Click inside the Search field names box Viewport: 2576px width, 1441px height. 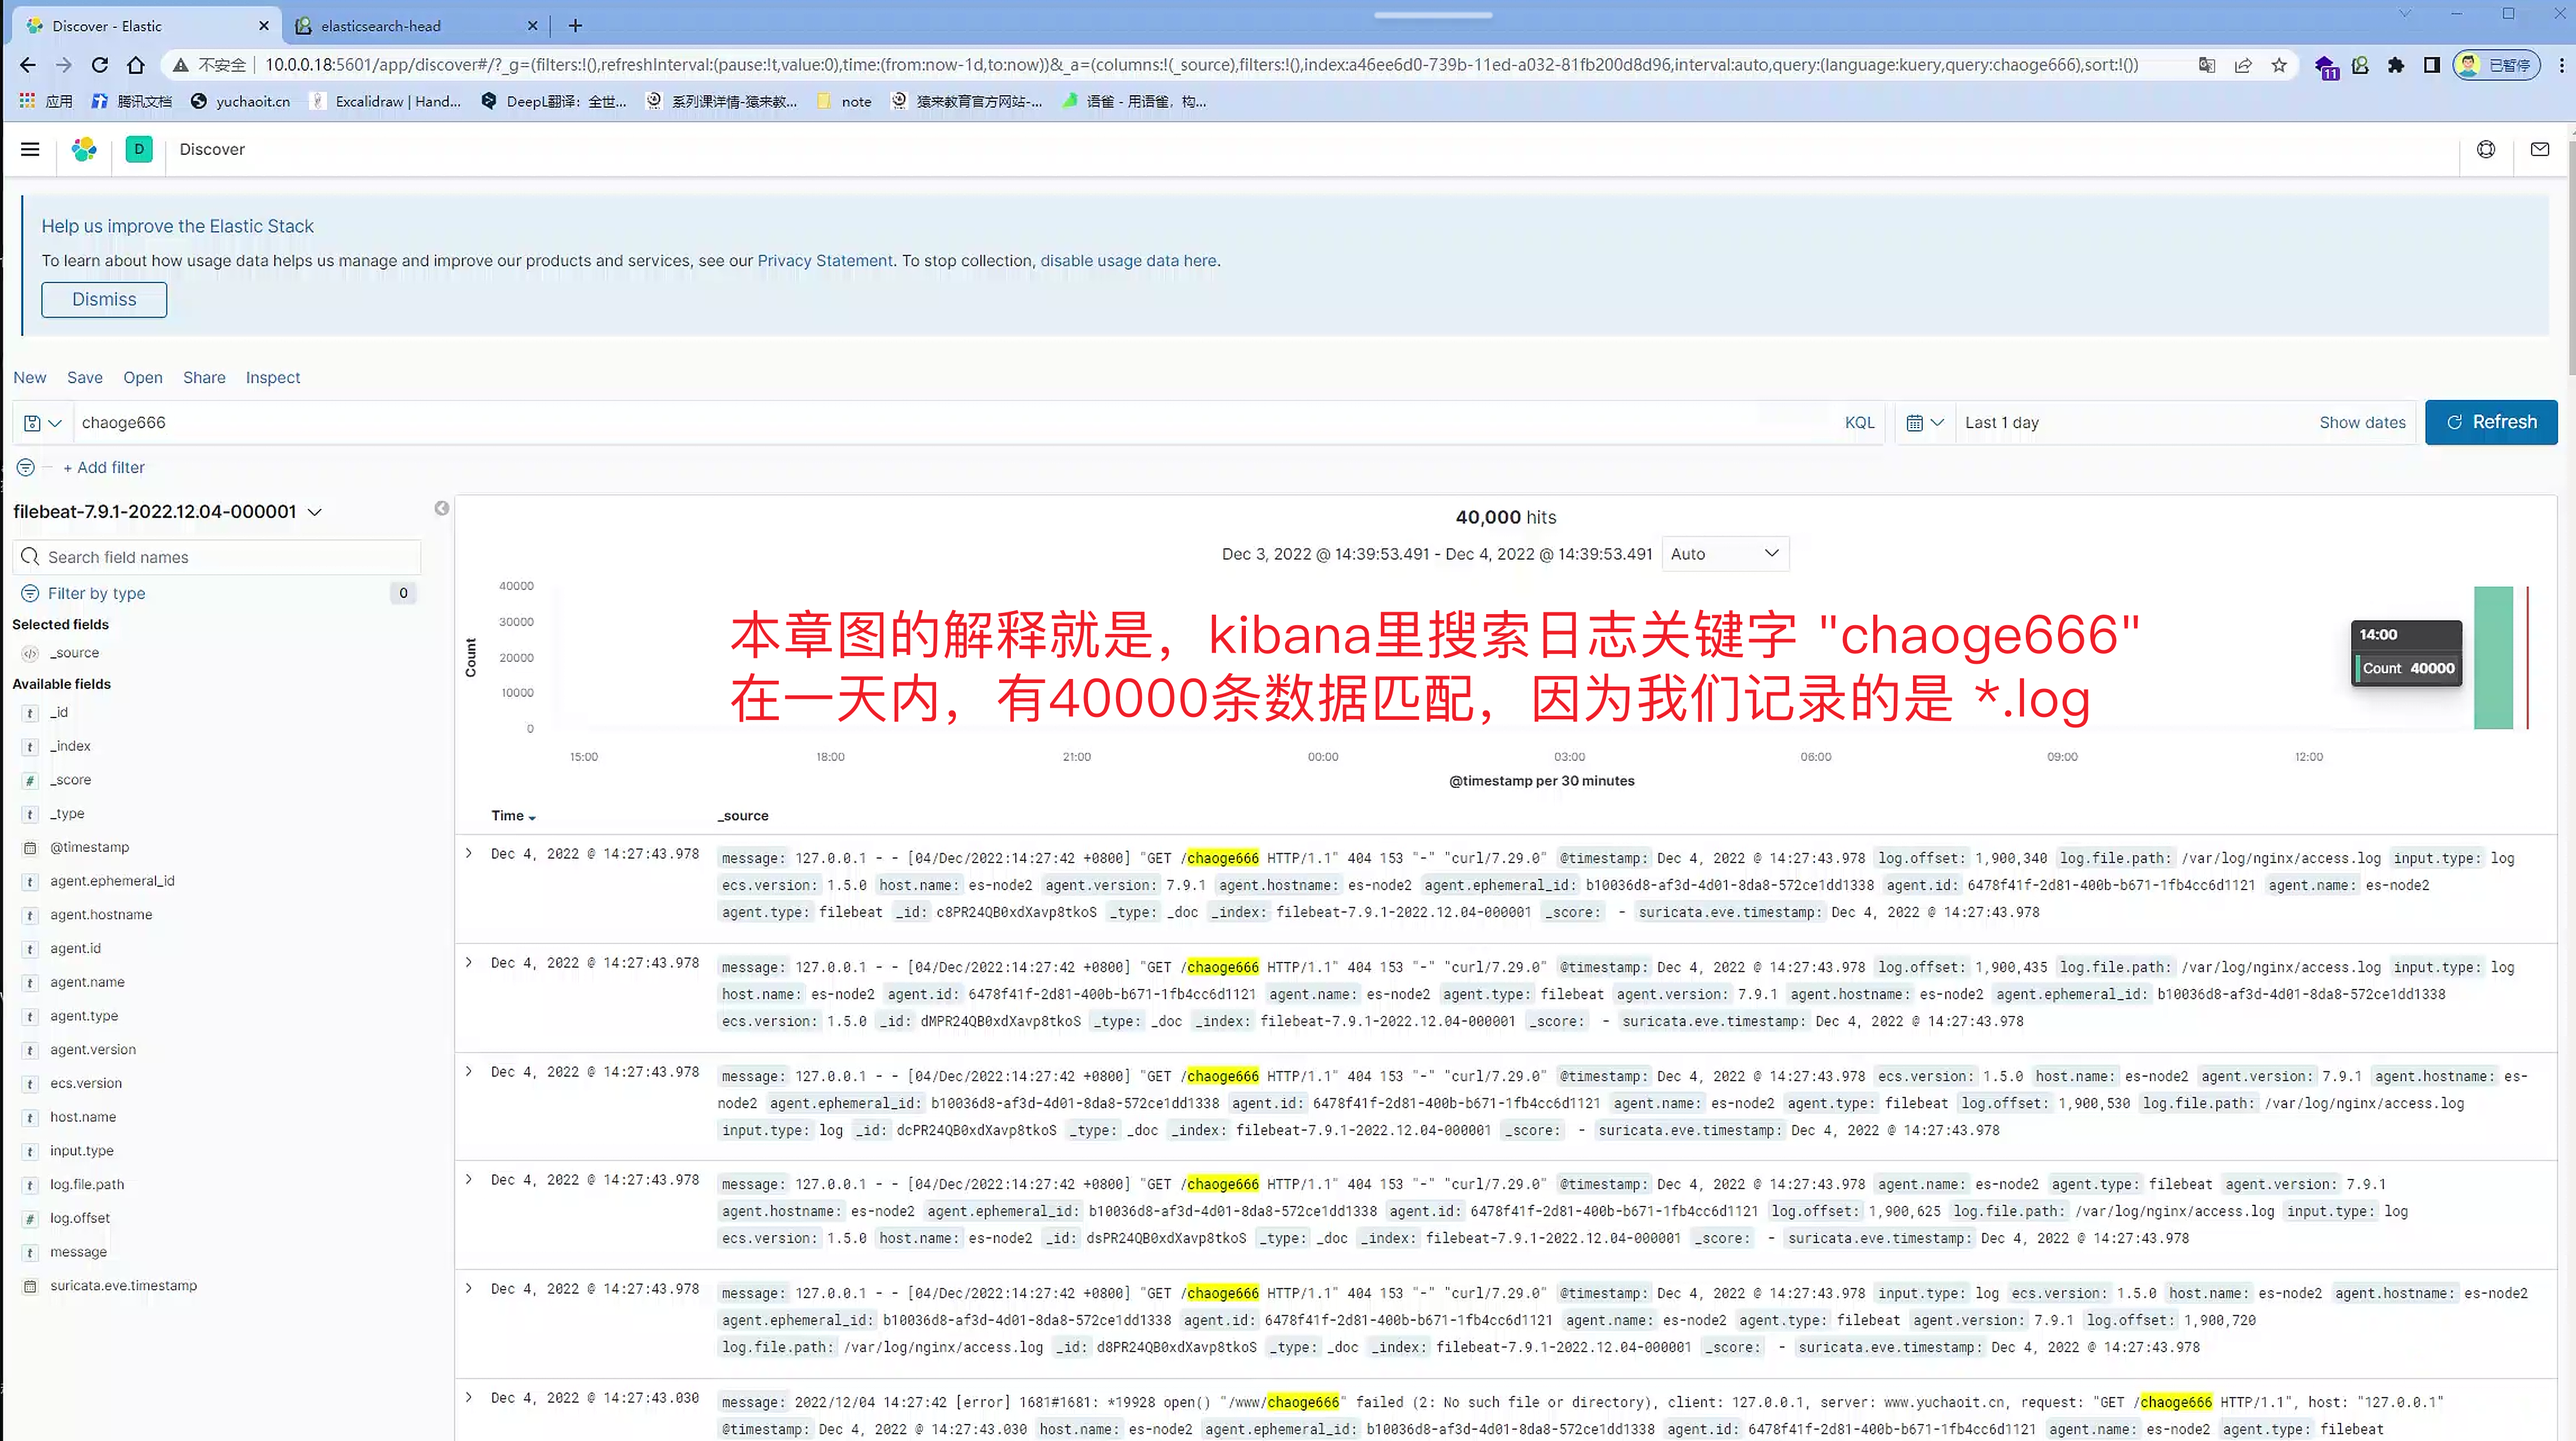click(216, 556)
